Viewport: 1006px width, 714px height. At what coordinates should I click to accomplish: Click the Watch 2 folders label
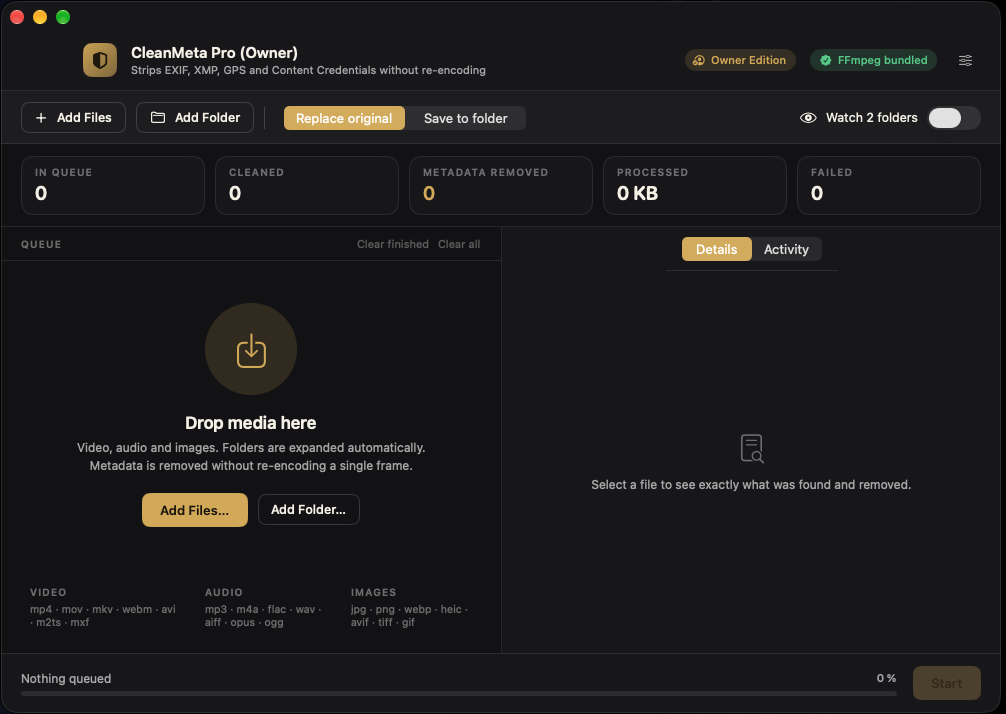pos(871,118)
